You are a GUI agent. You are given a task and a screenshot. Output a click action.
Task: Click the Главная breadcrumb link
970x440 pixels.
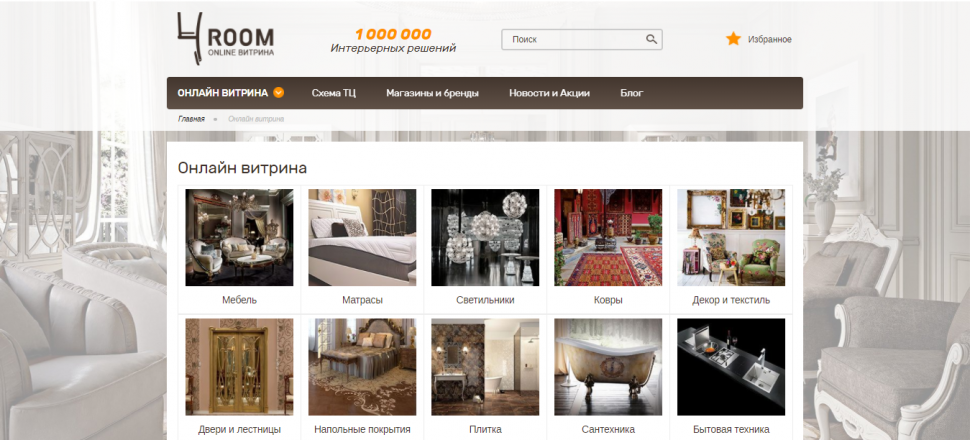pyautogui.click(x=191, y=119)
